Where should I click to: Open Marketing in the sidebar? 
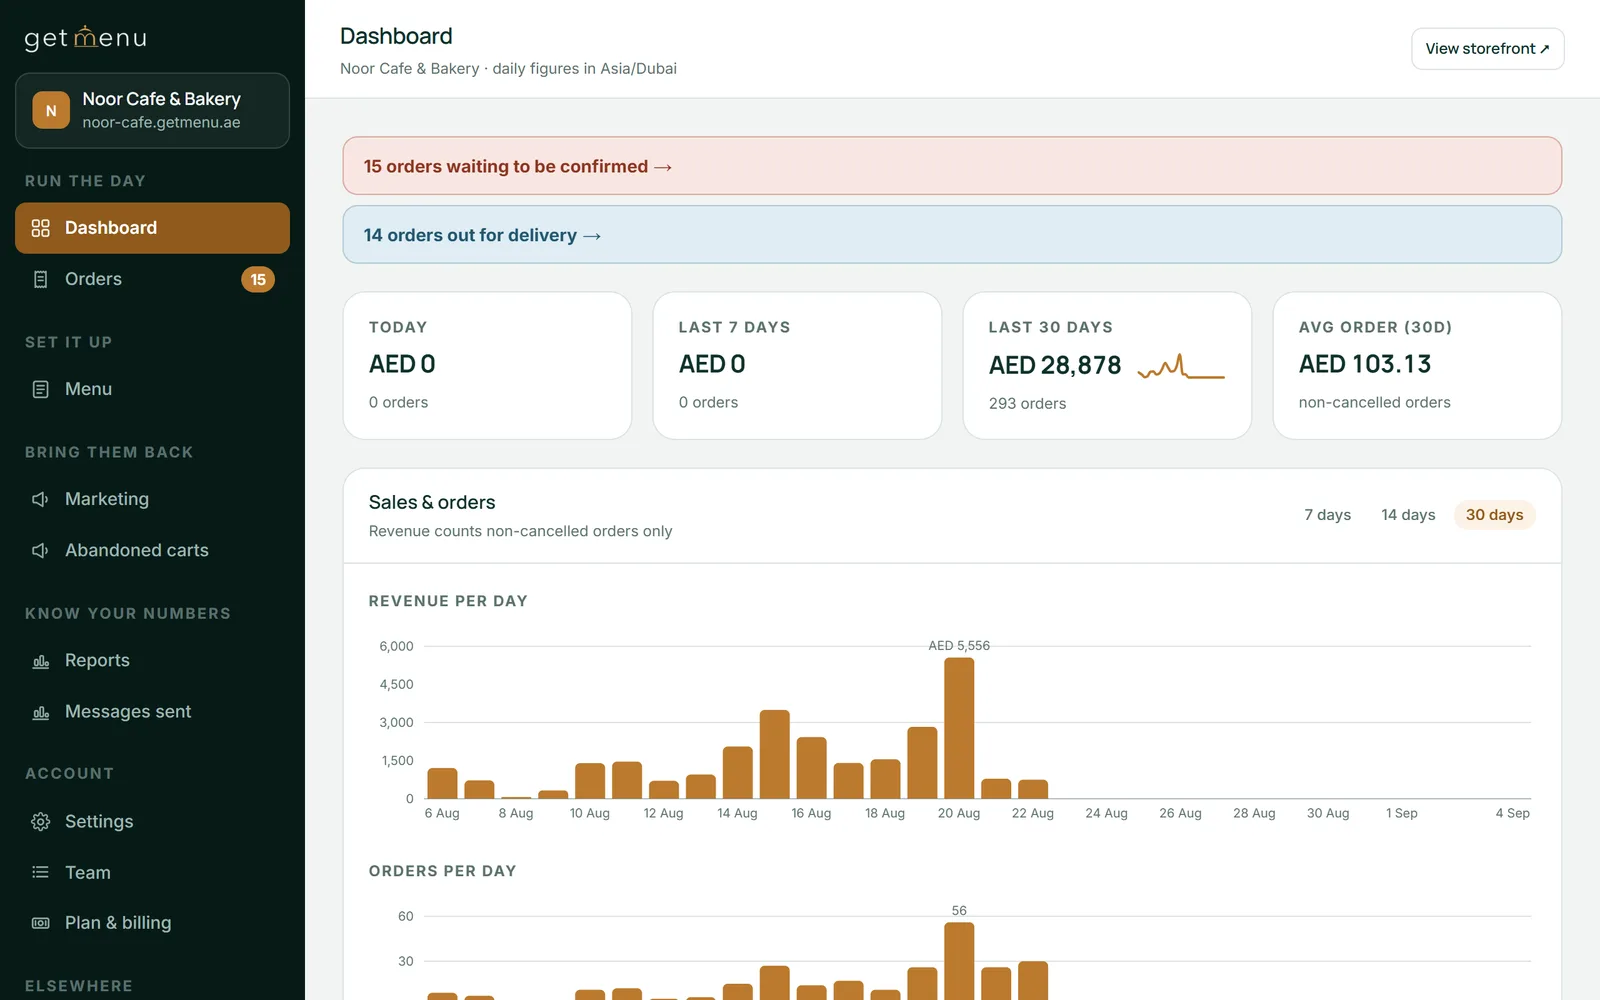(x=152, y=499)
